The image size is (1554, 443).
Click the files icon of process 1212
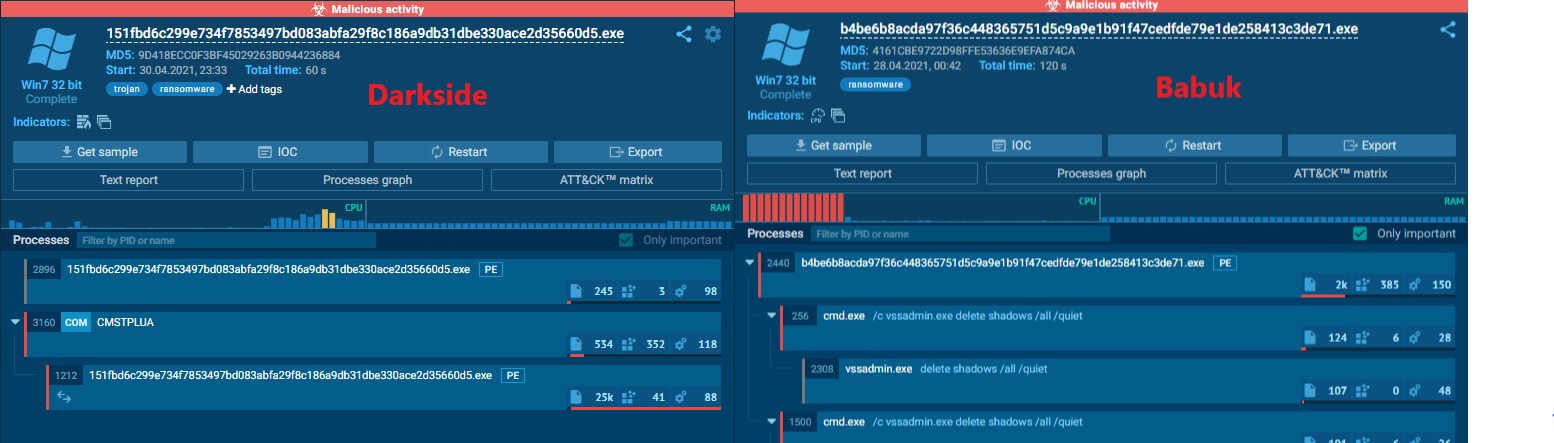click(x=576, y=397)
